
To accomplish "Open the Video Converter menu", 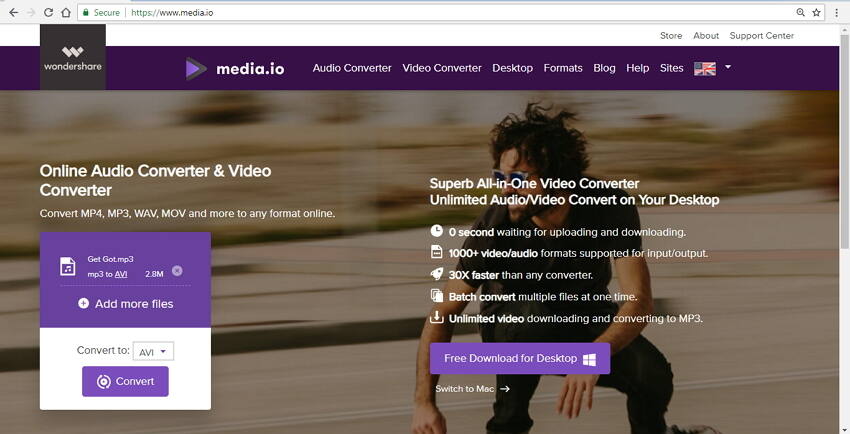I will pos(442,68).
